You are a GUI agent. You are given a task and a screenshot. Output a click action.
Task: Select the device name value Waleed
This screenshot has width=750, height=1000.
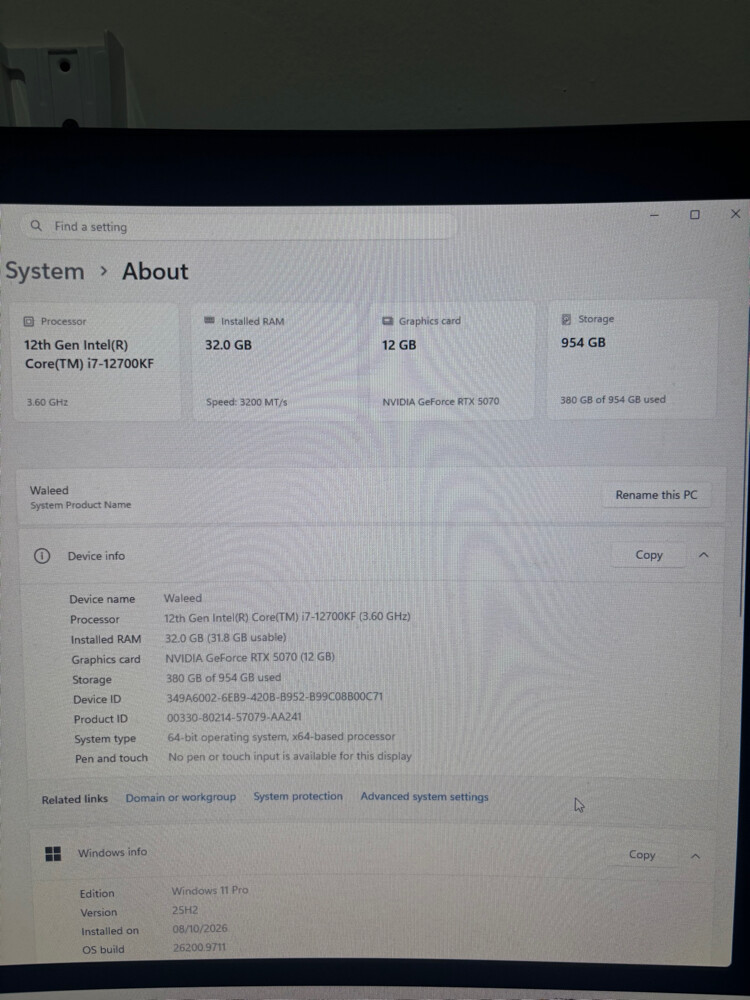[x=183, y=598]
